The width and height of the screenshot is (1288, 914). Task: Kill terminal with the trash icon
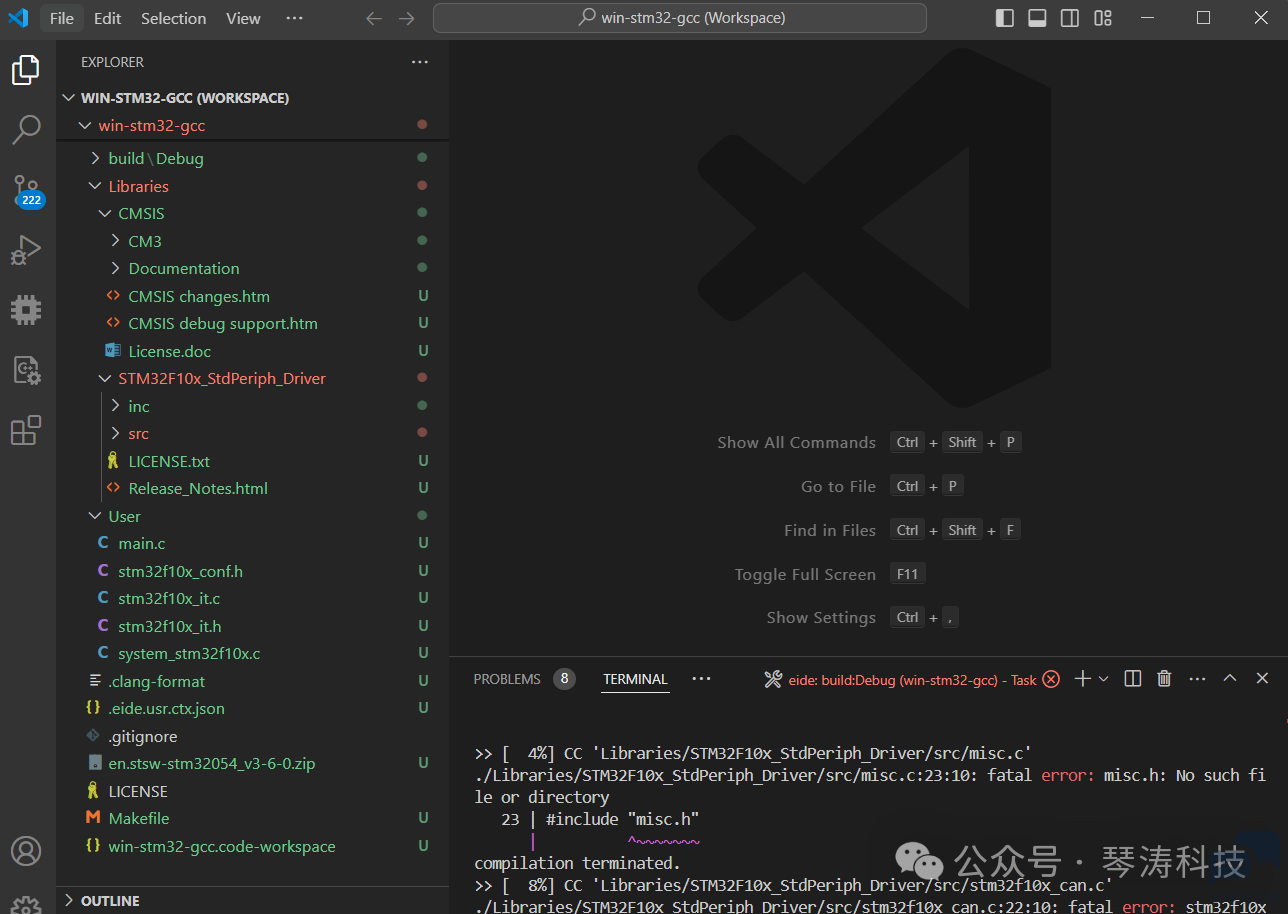tap(1164, 679)
